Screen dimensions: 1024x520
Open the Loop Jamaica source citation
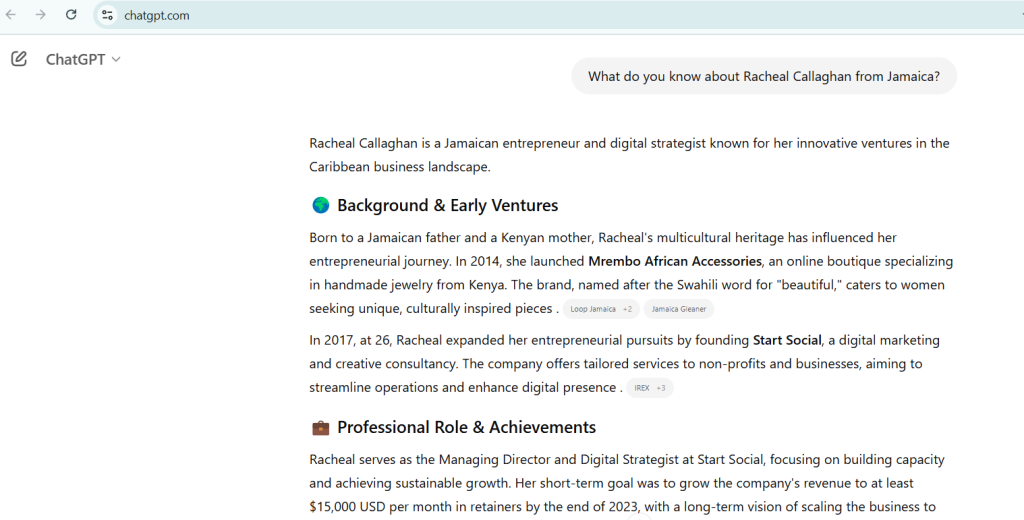pyautogui.click(x=600, y=309)
